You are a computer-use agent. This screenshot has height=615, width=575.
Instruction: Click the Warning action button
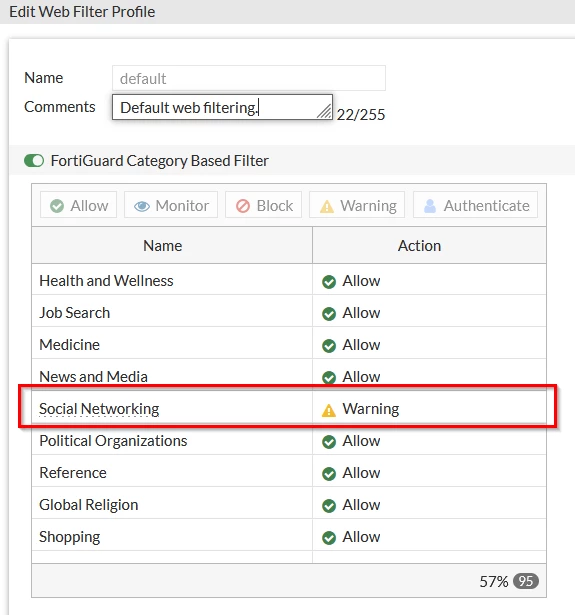click(357, 205)
